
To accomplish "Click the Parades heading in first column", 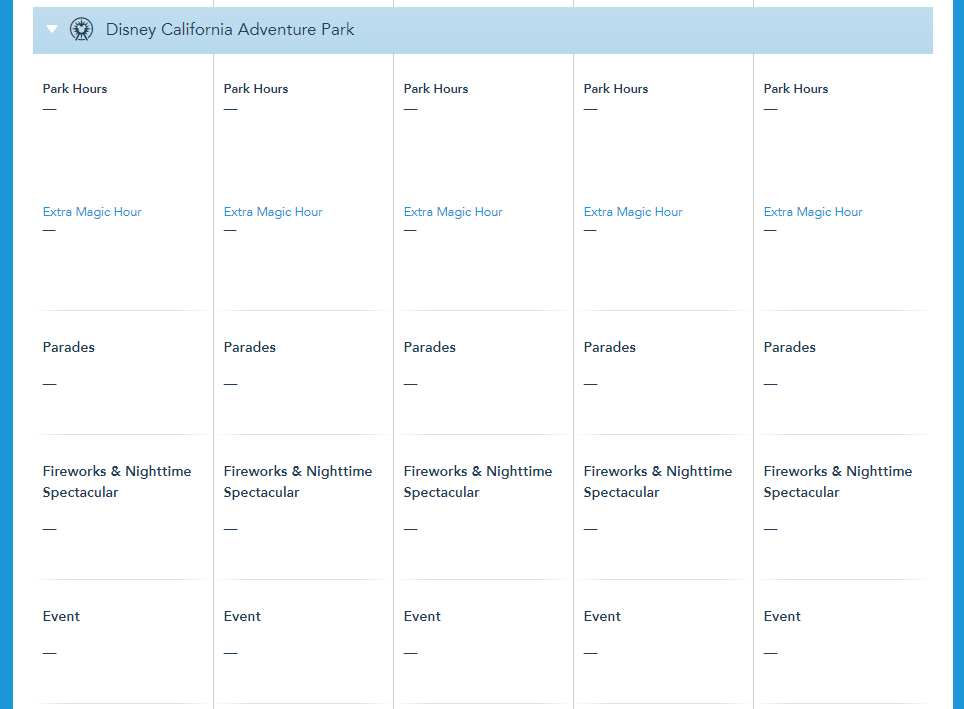I will (69, 348).
